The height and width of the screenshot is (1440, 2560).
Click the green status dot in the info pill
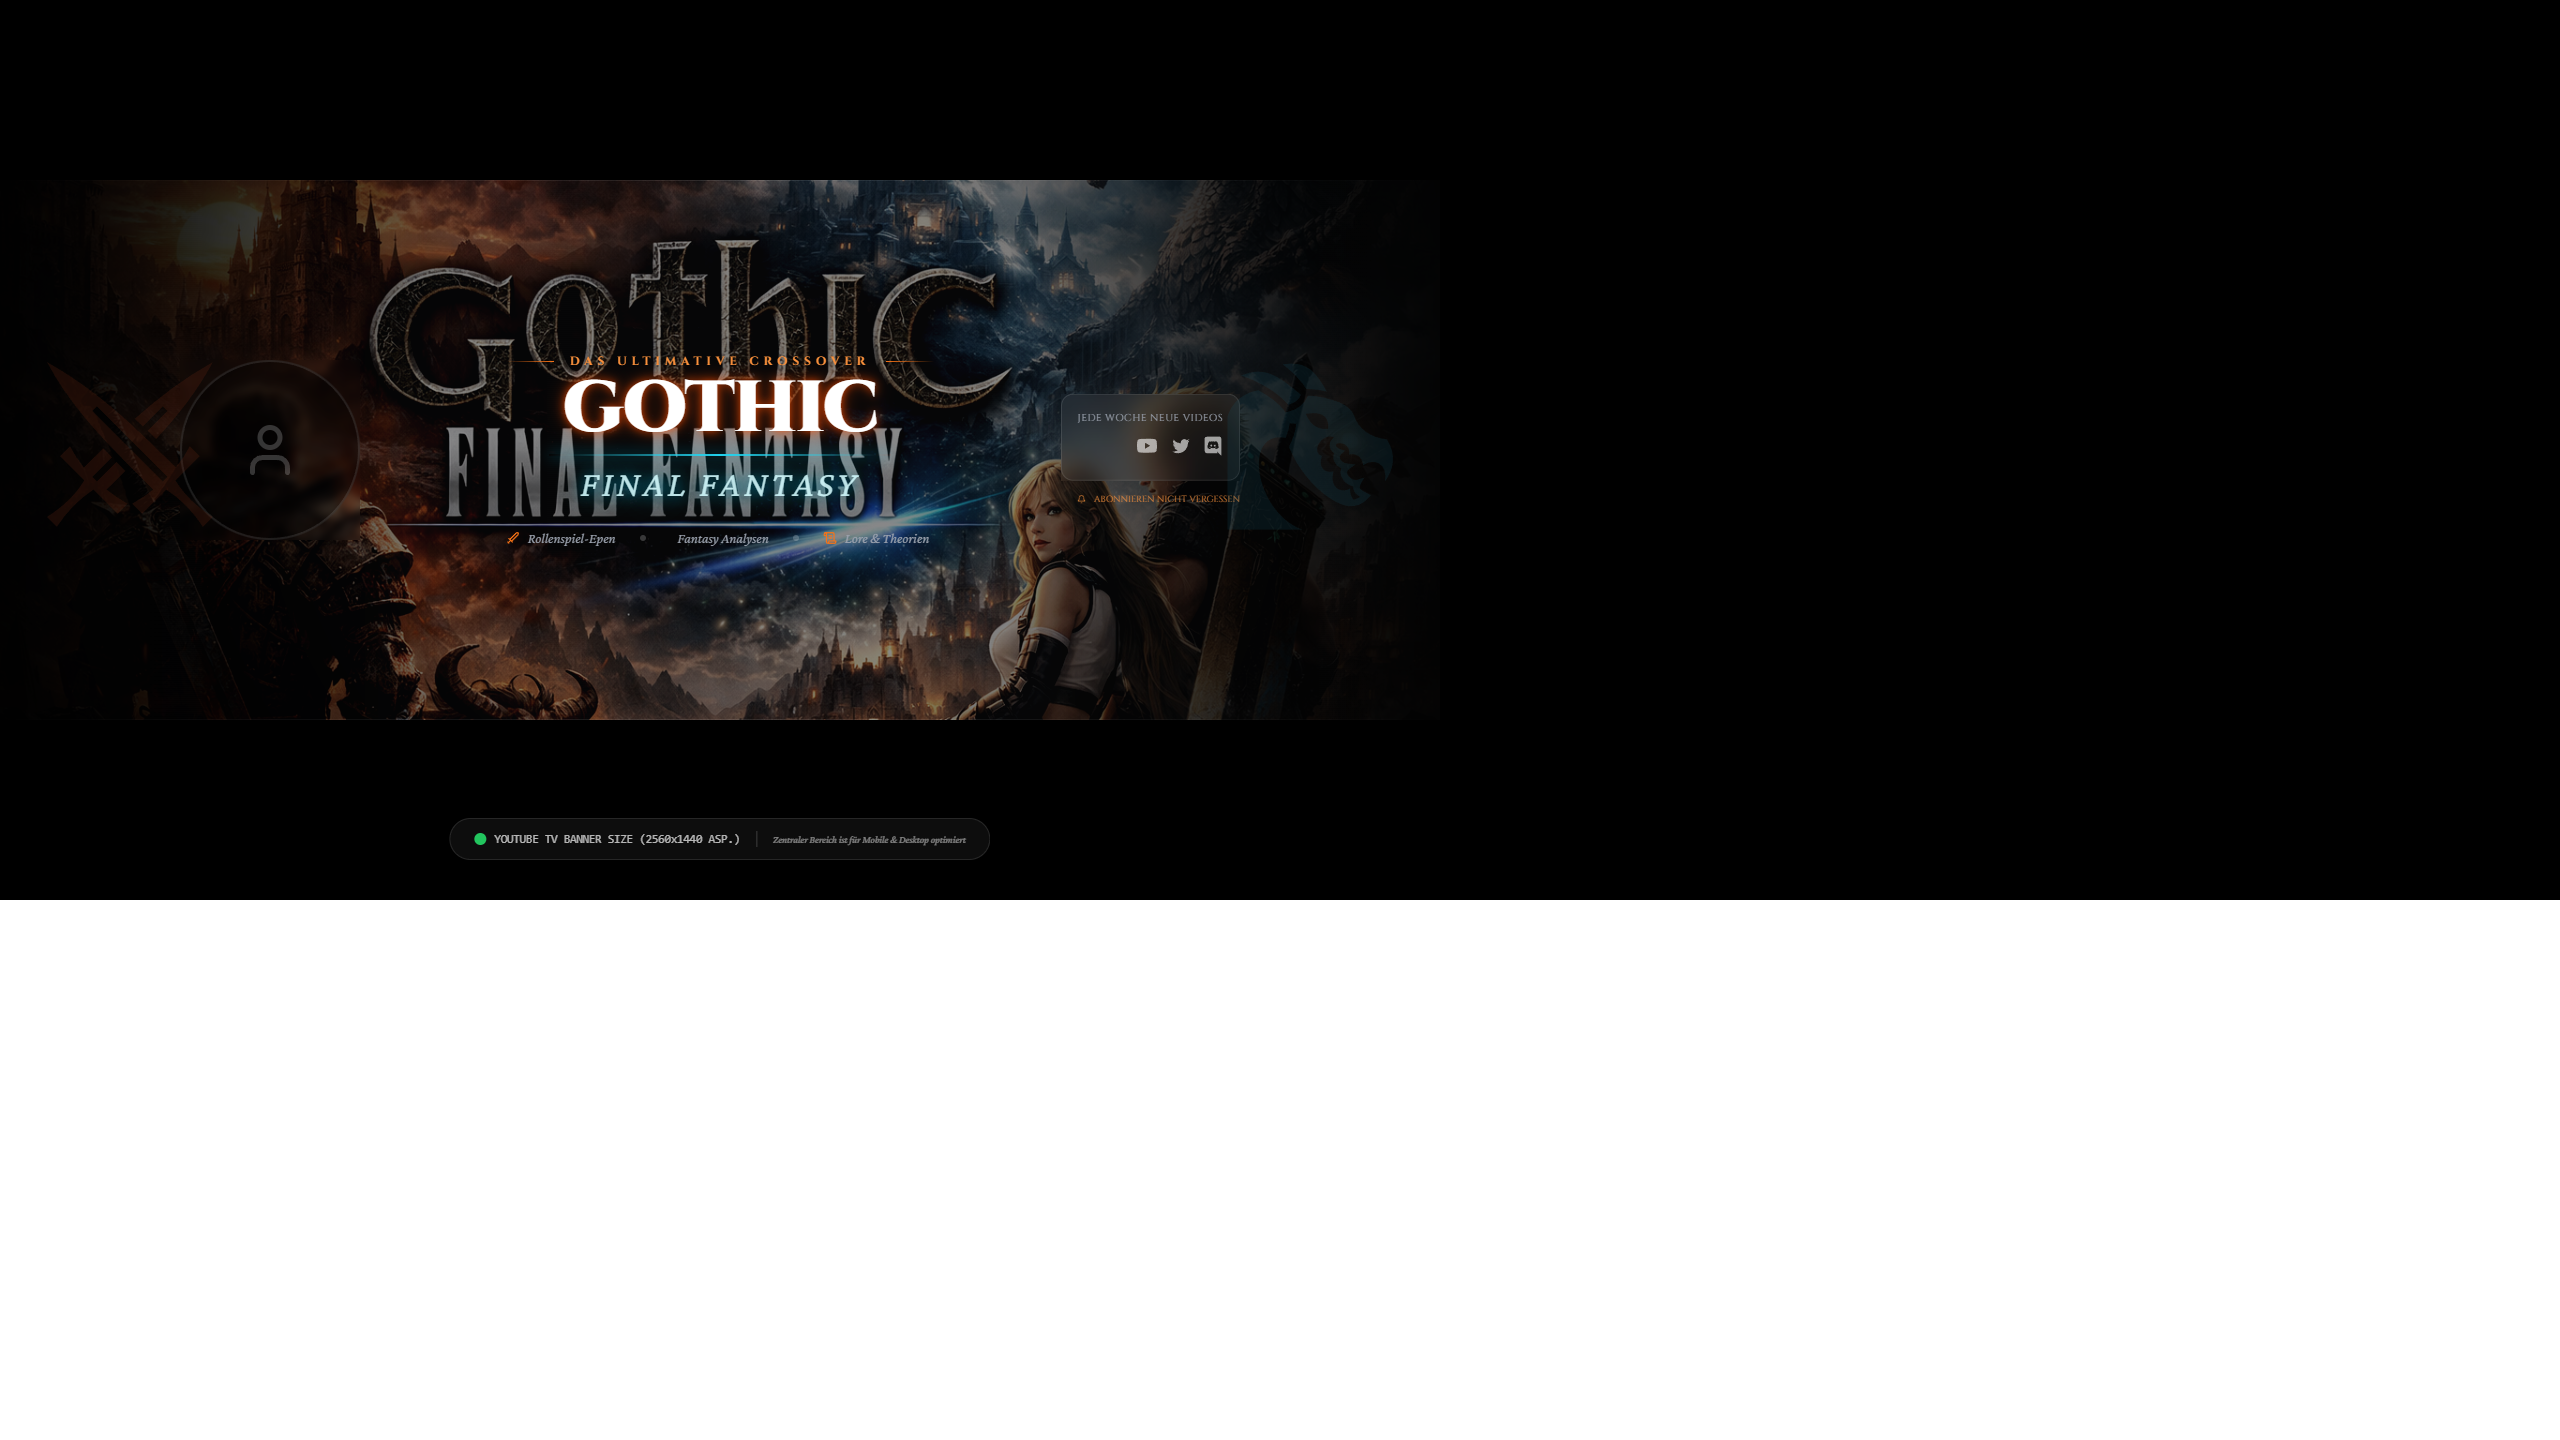(480, 839)
